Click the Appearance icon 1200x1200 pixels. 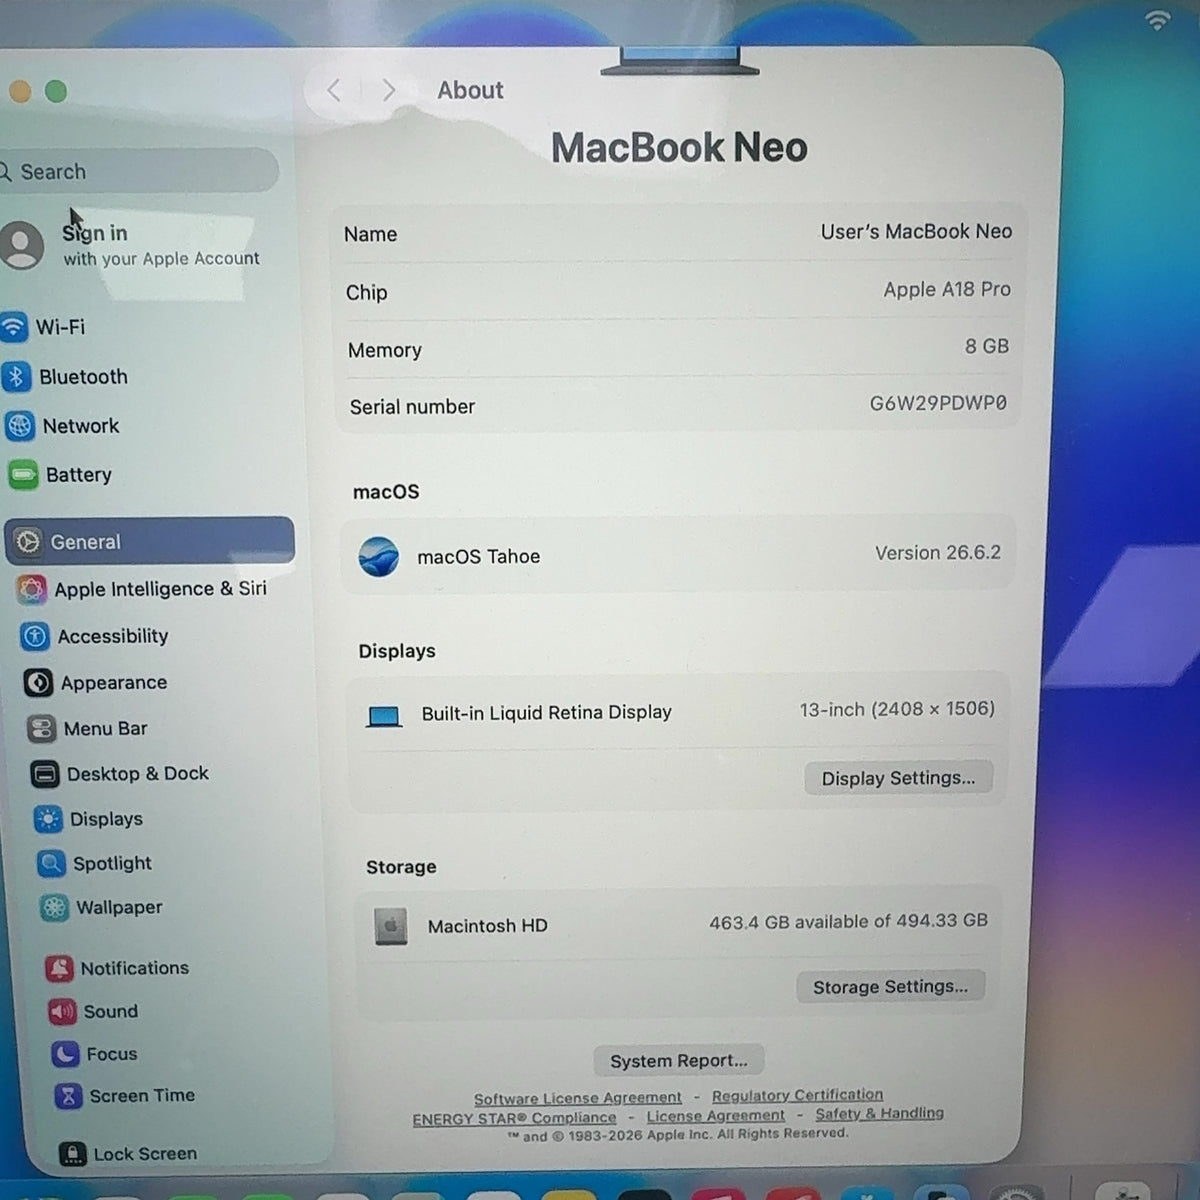(x=38, y=683)
